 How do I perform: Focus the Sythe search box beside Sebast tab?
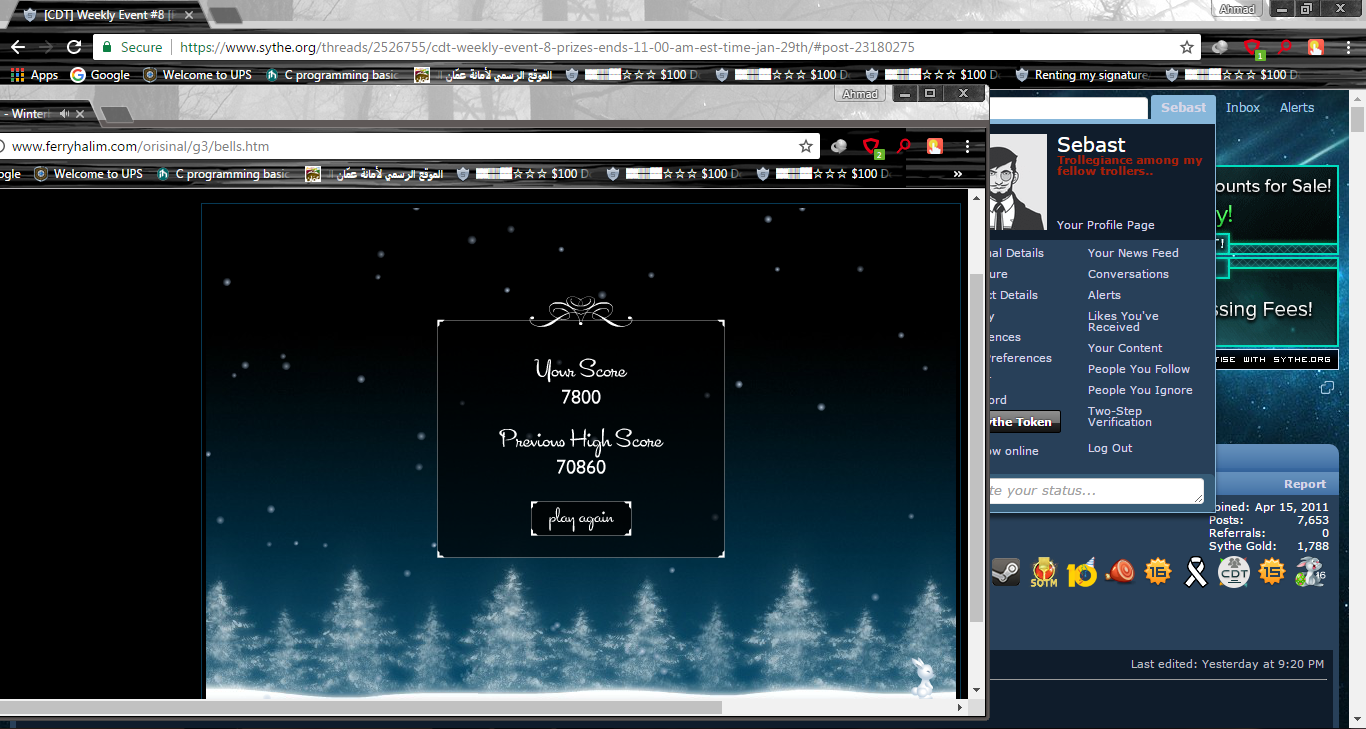click(x=1068, y=108)
